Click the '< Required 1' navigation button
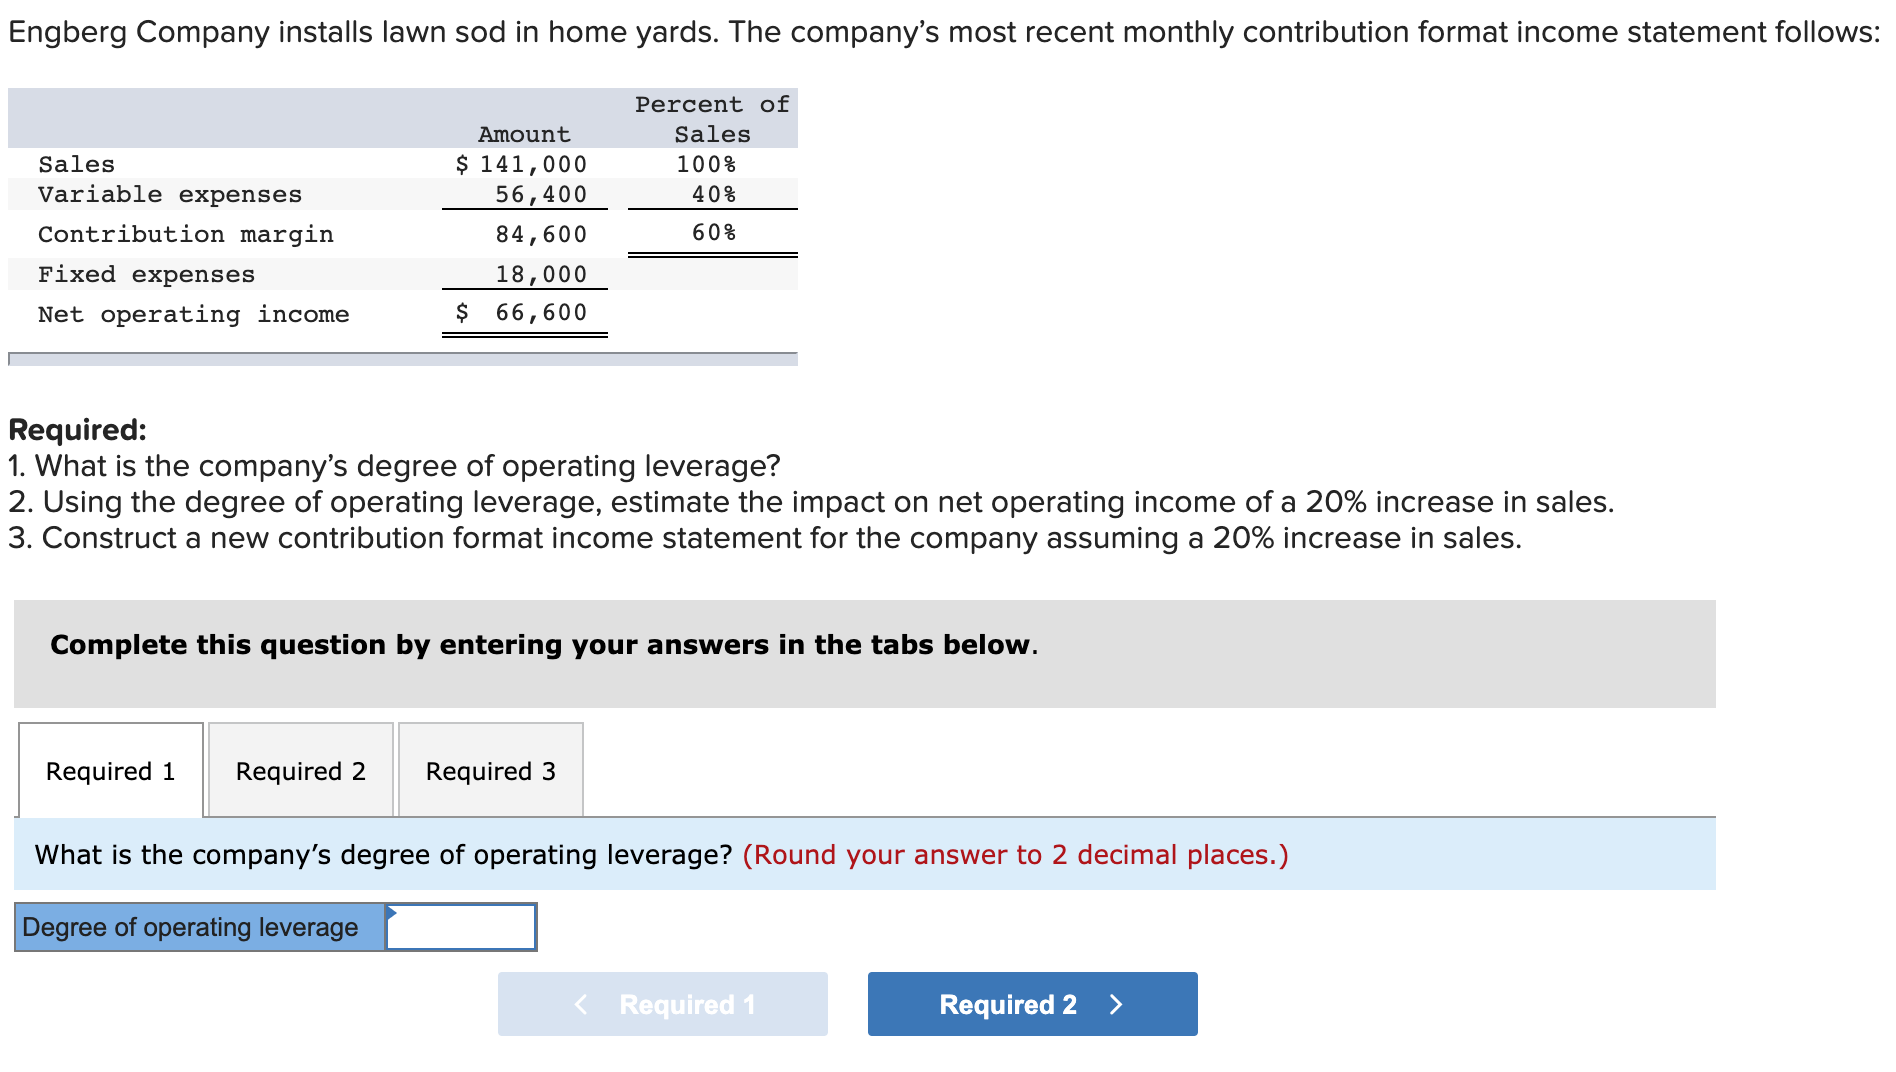1896x1072 pixels. pos(662,1004)
